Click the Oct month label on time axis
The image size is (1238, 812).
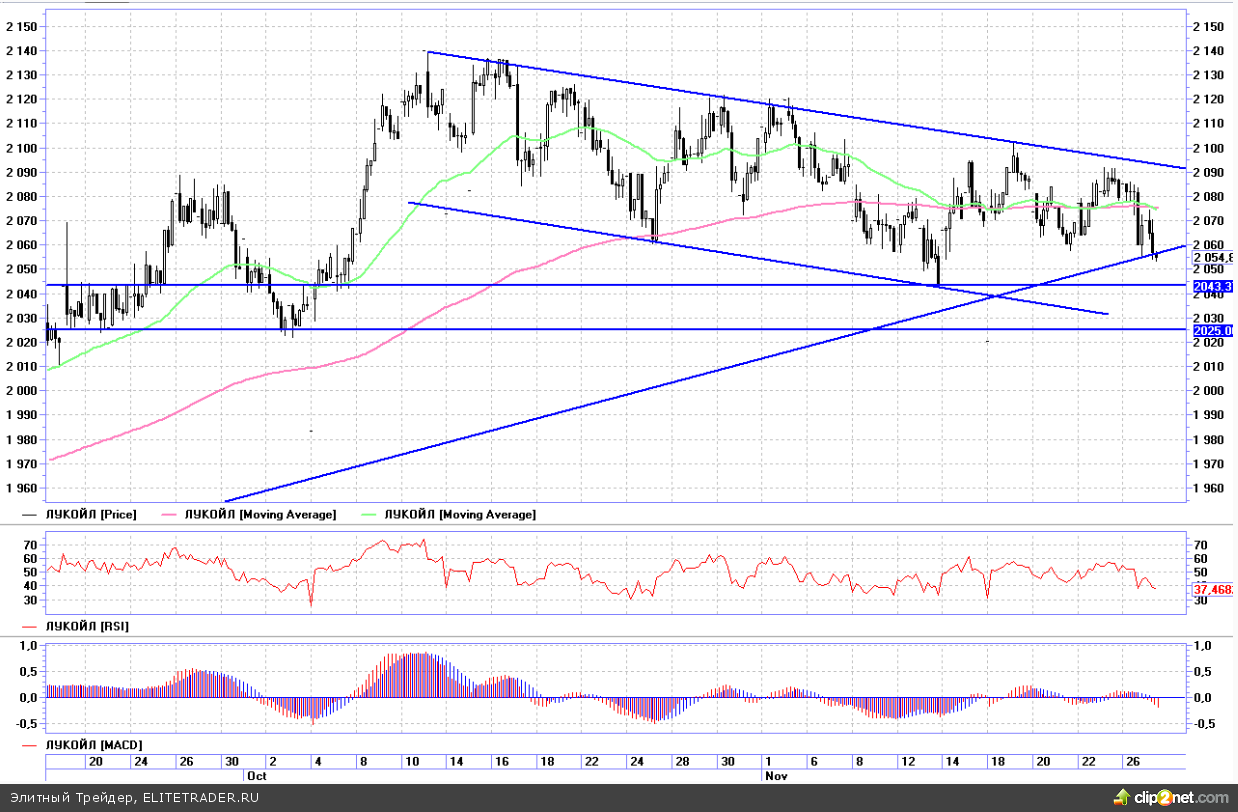(257, 775)
